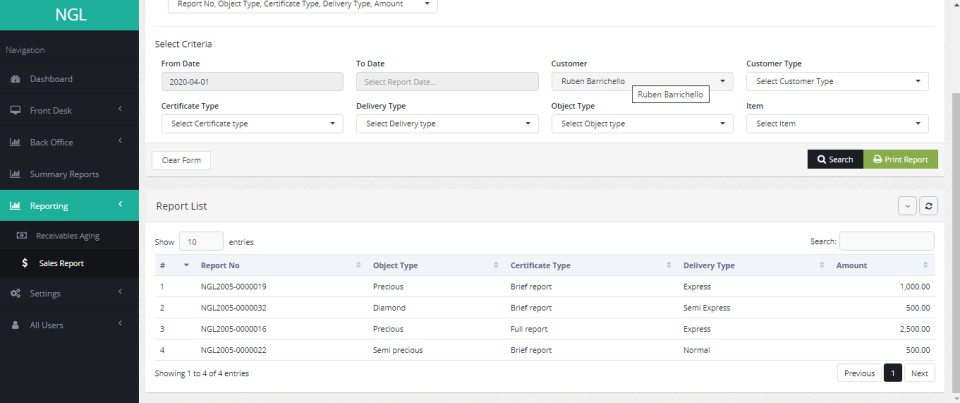Viewport: 960px width, 403px height.
Task: Click the All Users person icon
Action: (x=16, y=325)
